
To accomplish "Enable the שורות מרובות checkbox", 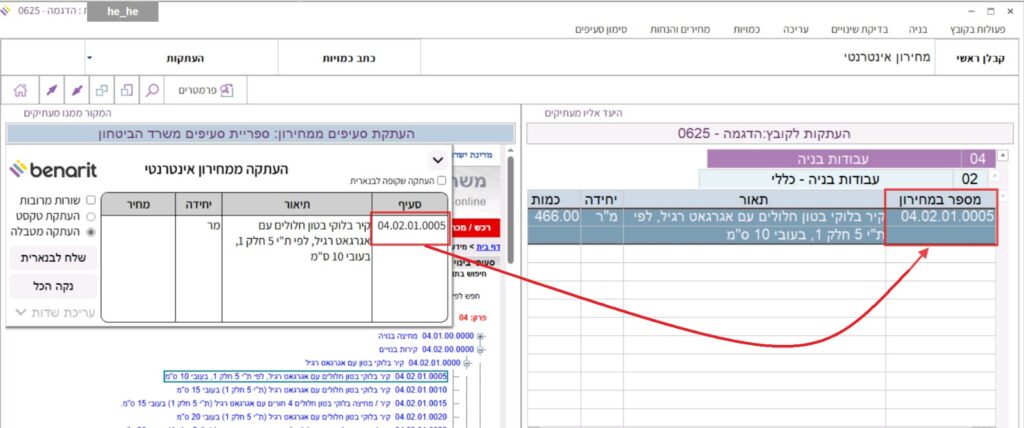I will pos(91,200).
